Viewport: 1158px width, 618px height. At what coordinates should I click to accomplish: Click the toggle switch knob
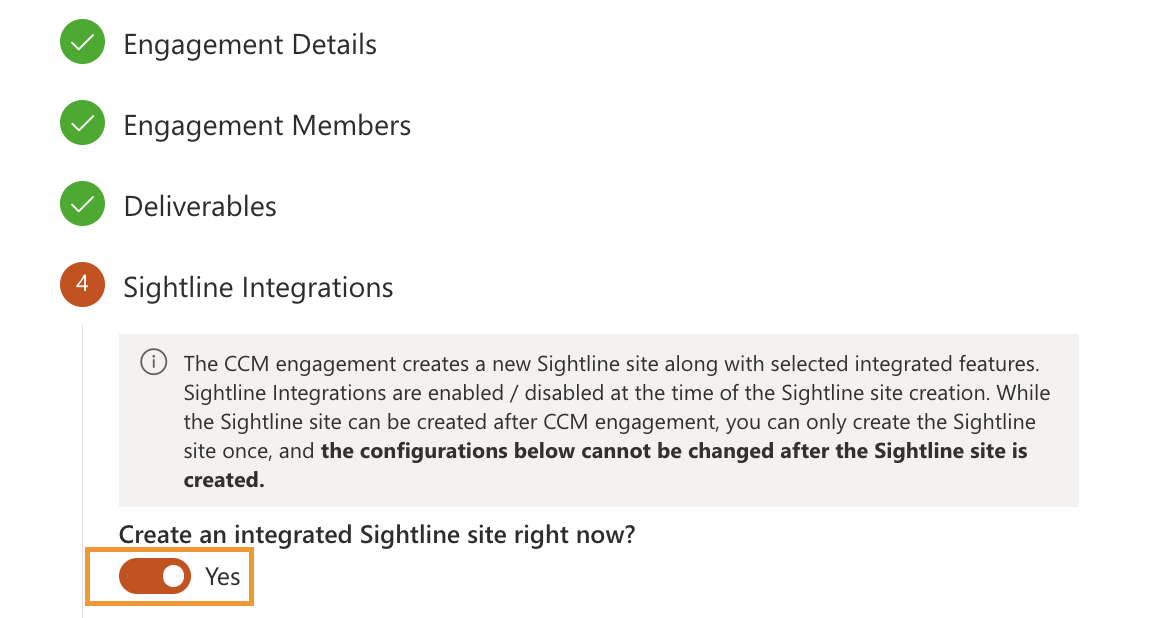175,576
